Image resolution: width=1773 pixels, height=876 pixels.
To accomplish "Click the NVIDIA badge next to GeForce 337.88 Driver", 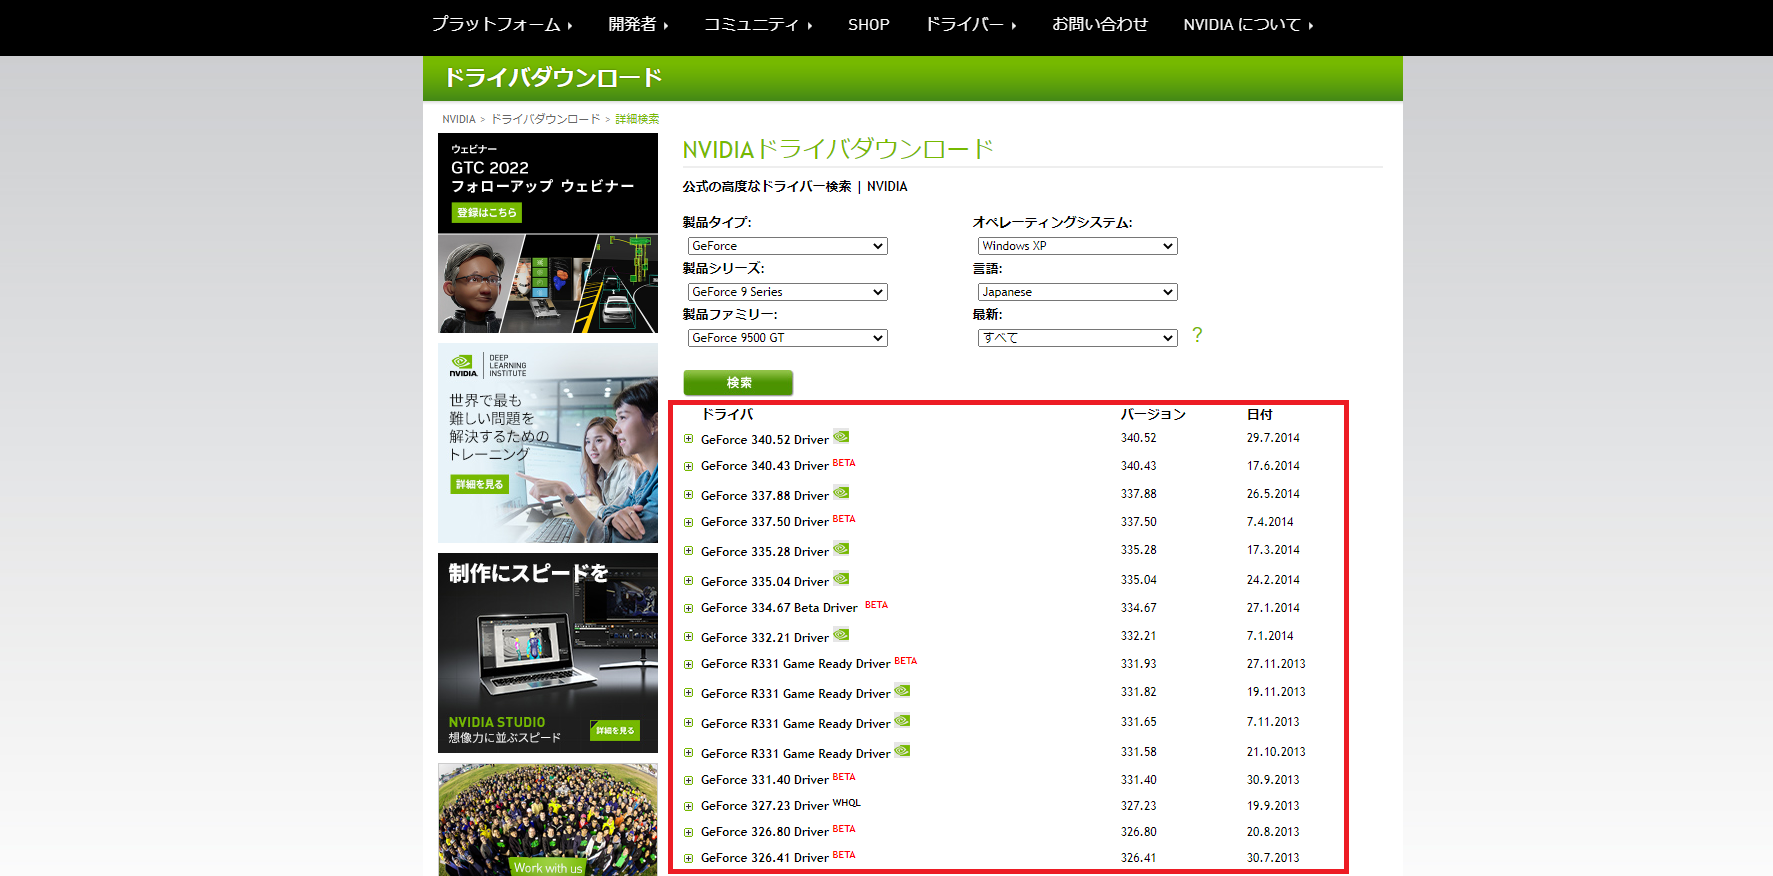I will click(x=841, y=492).
